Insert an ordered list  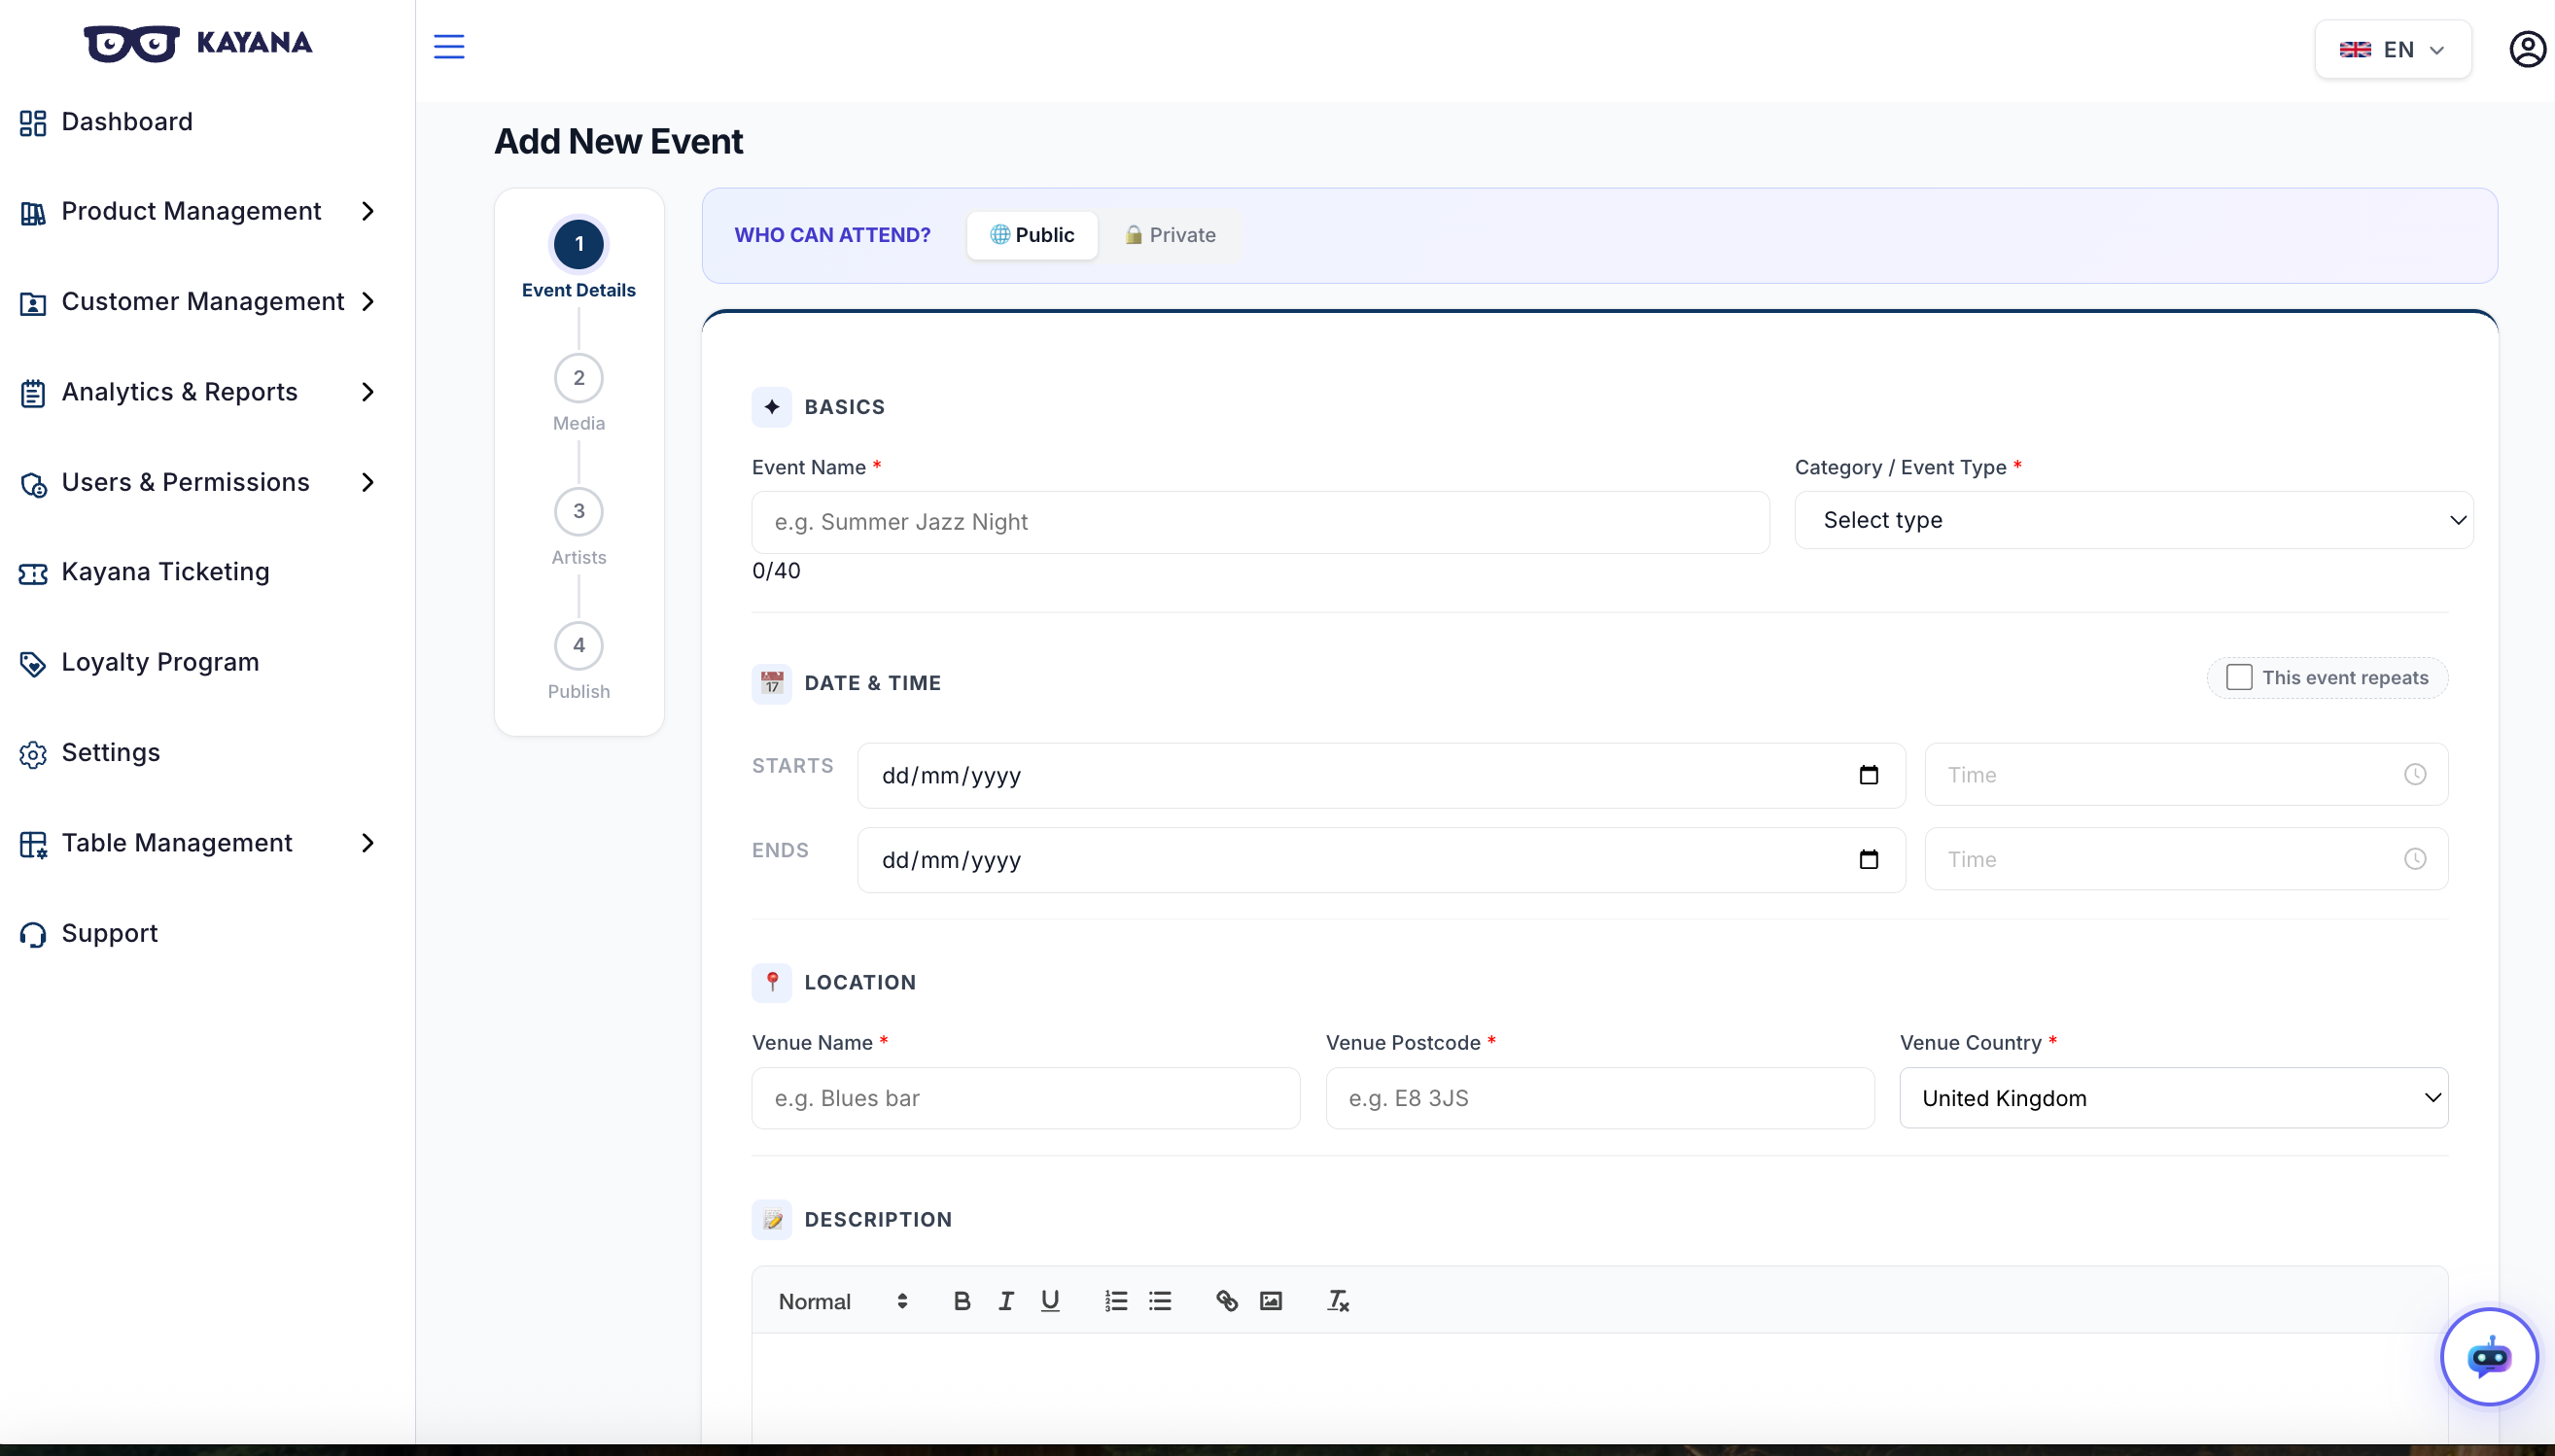(1116, 1301)
